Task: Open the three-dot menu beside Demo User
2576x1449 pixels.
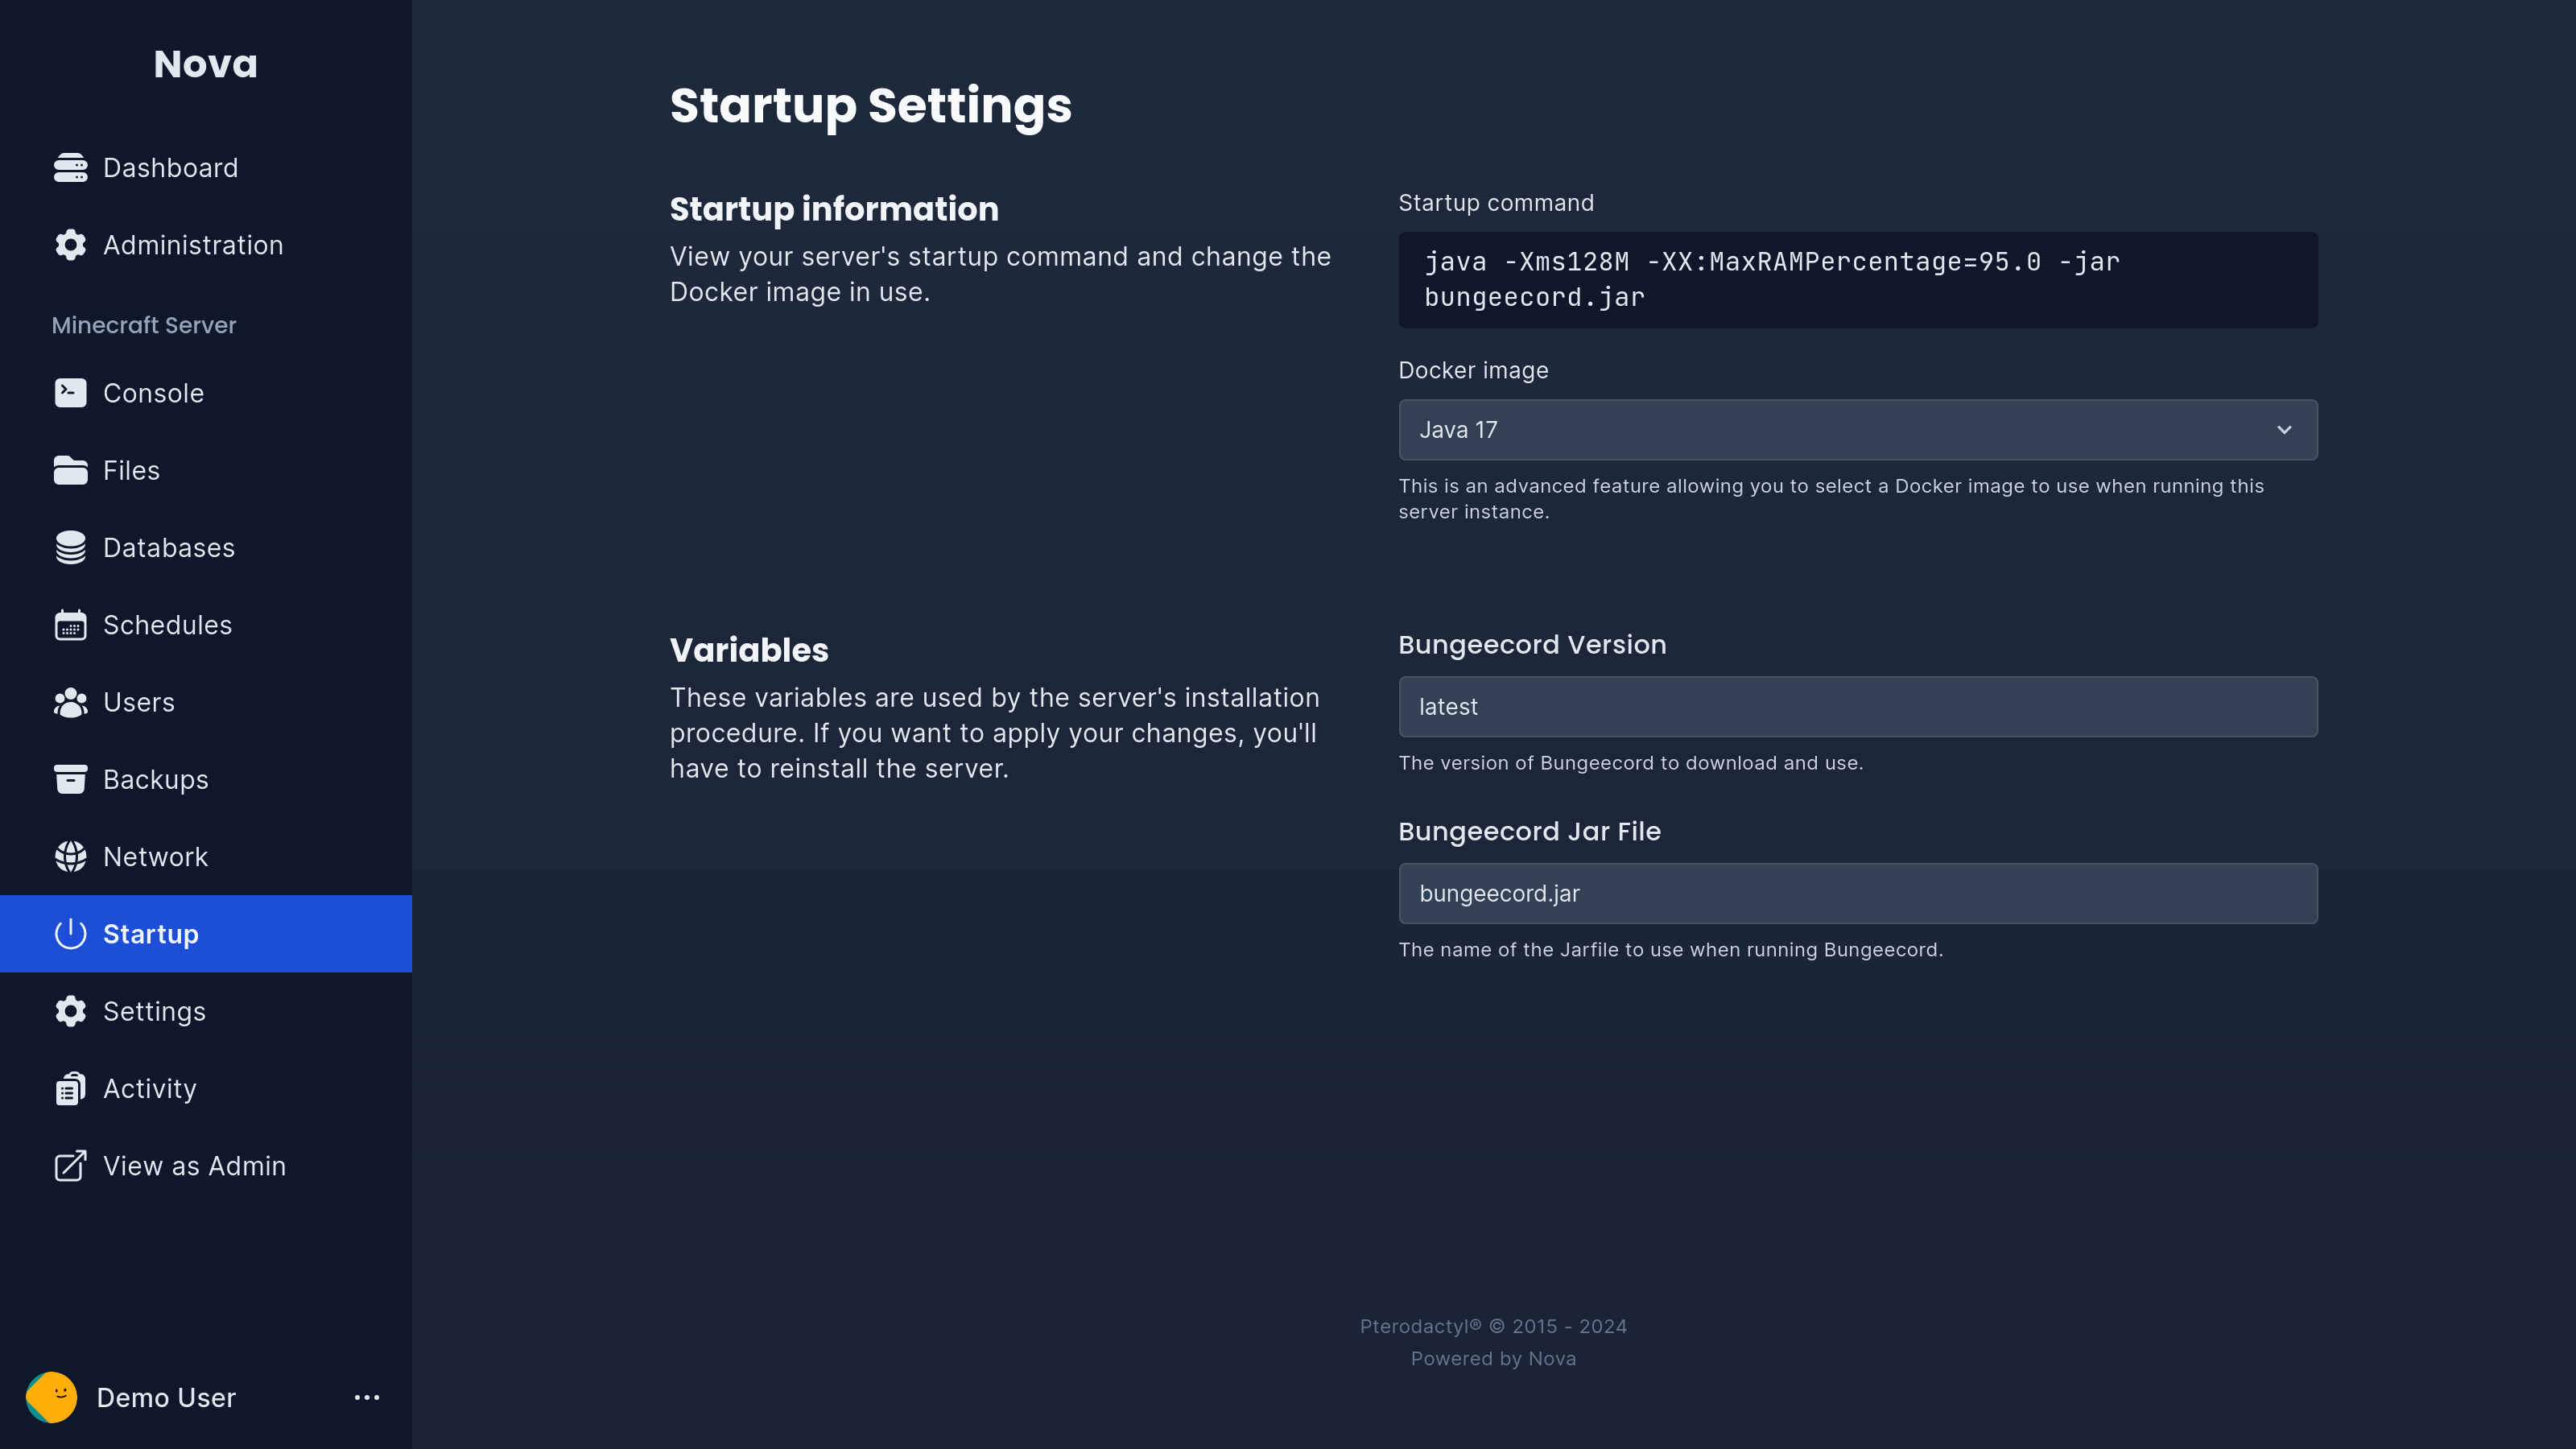Action: click(367, 1397)
